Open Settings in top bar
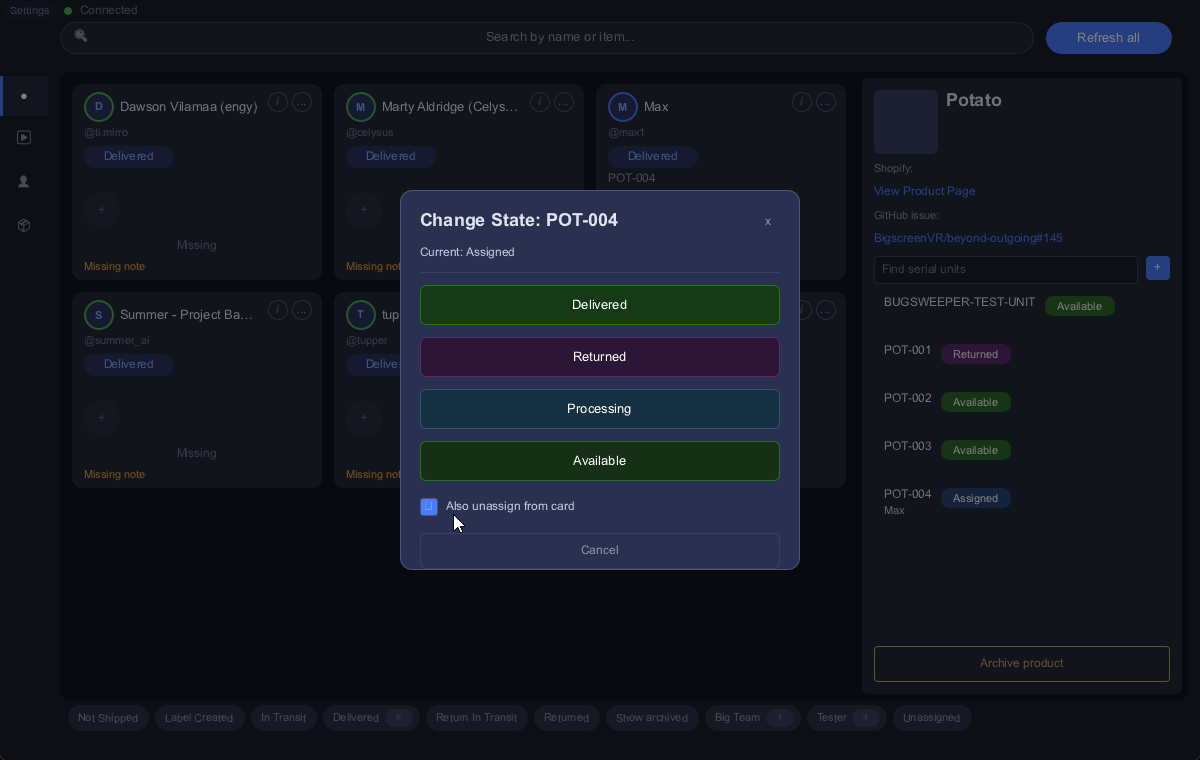This screenshot has width=1200, height=760. click(x=29, y=10)
